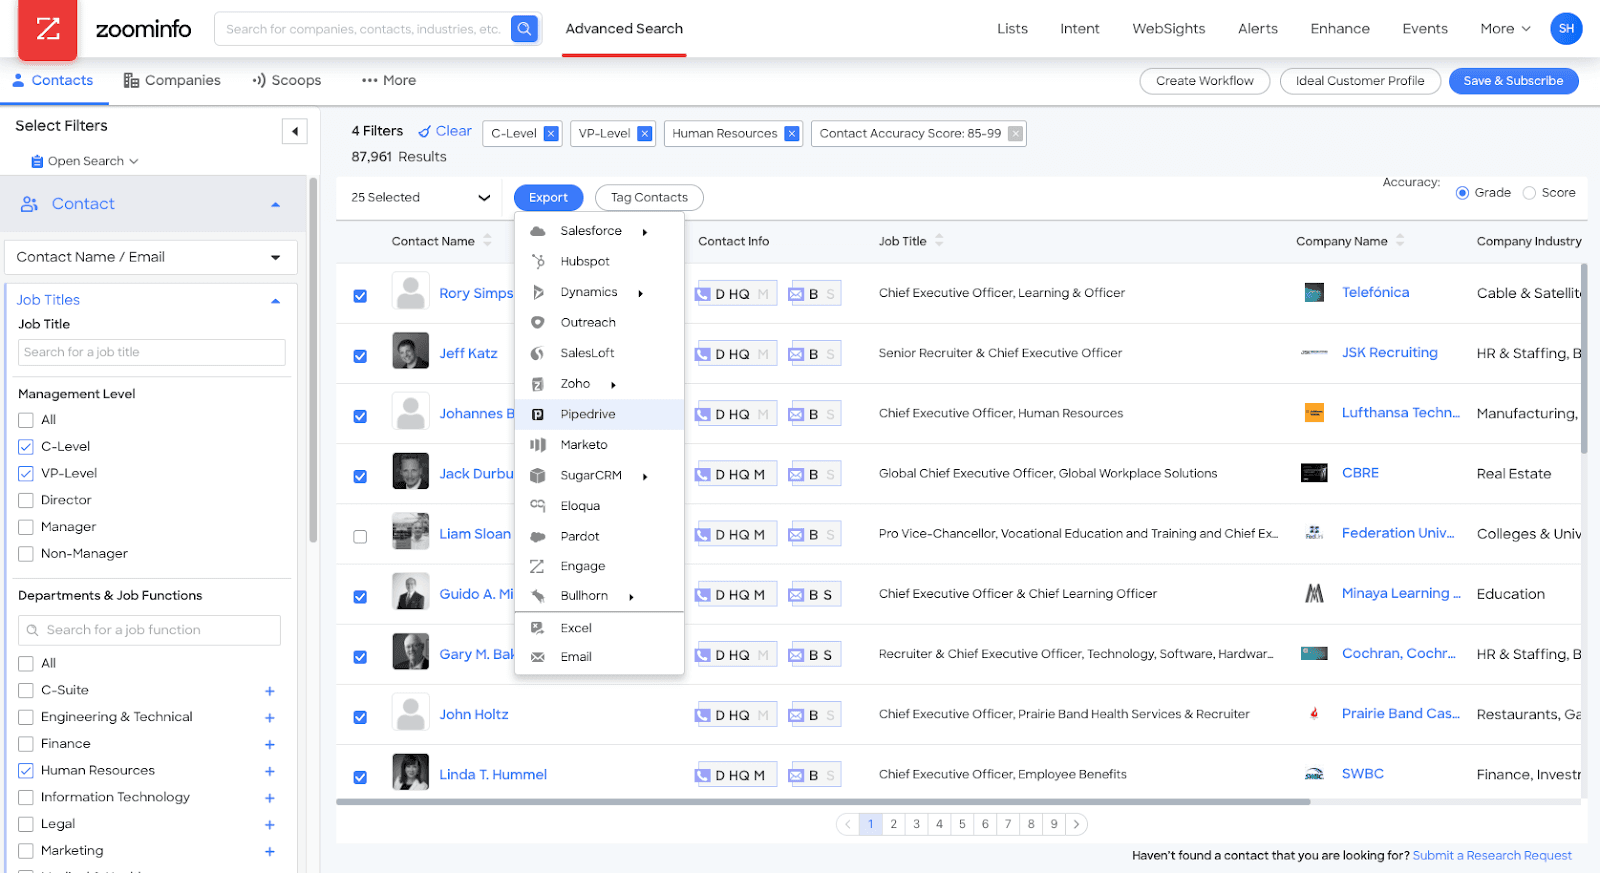Open the Open Search dropdown
1600x873 pixels.
(x=85, y=161)
